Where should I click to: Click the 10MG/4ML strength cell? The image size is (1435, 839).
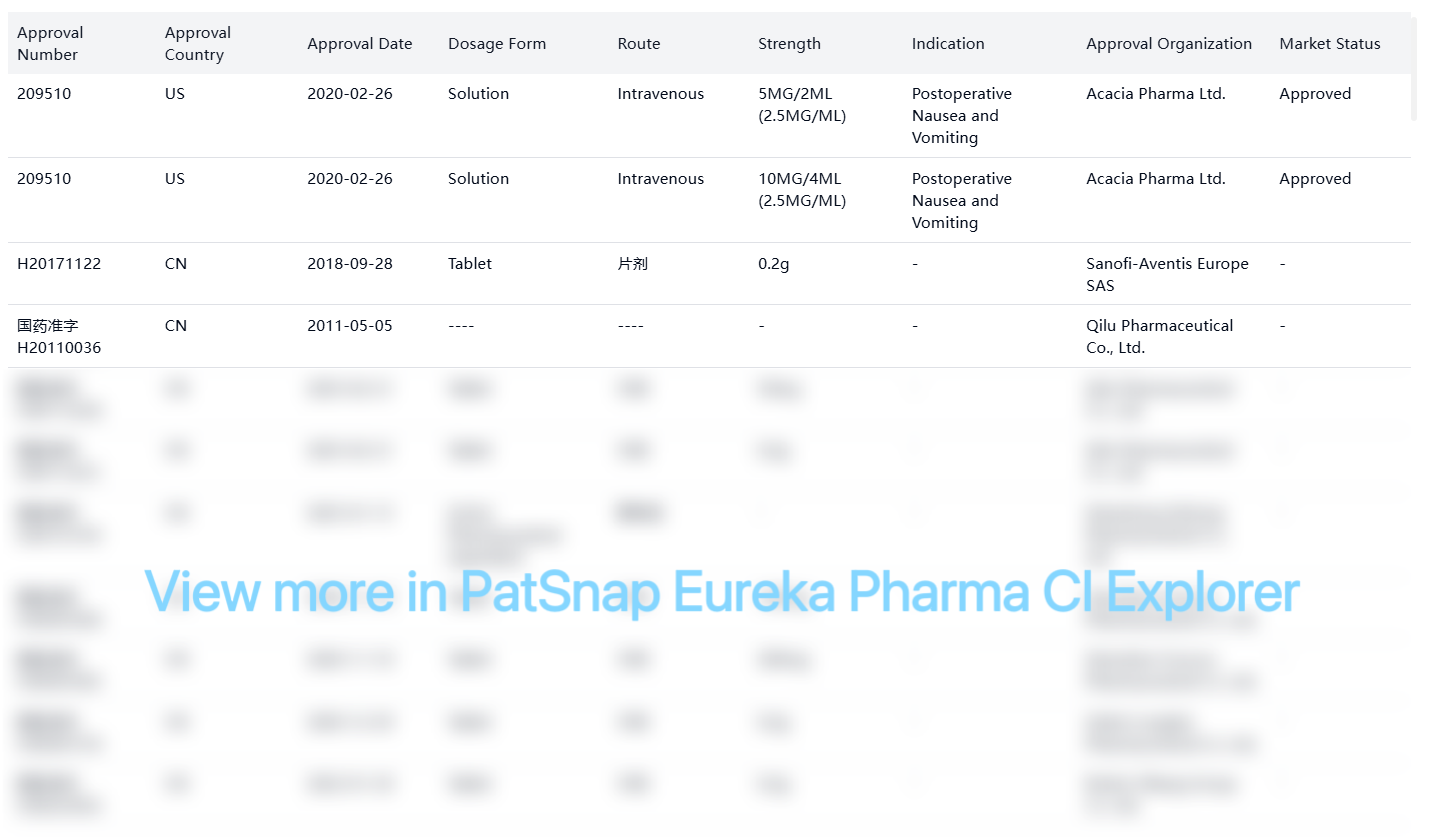pos(802,190)
